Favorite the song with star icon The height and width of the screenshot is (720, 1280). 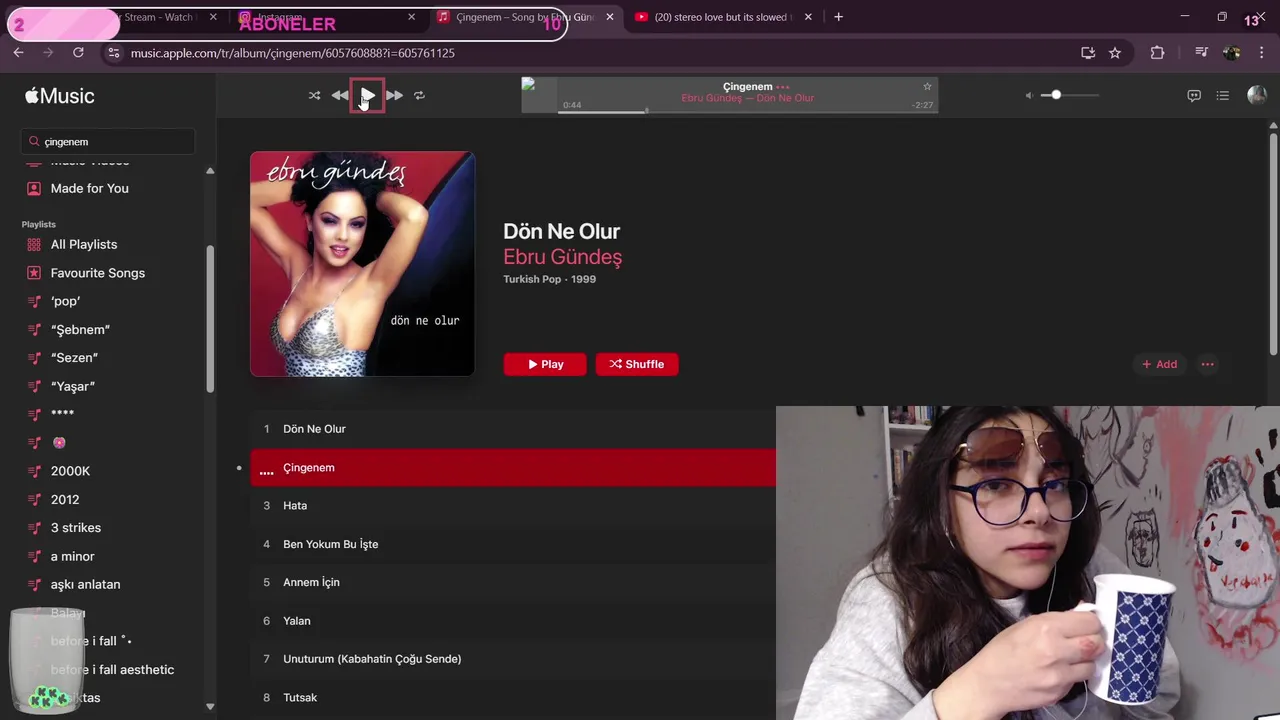point(927,87)
